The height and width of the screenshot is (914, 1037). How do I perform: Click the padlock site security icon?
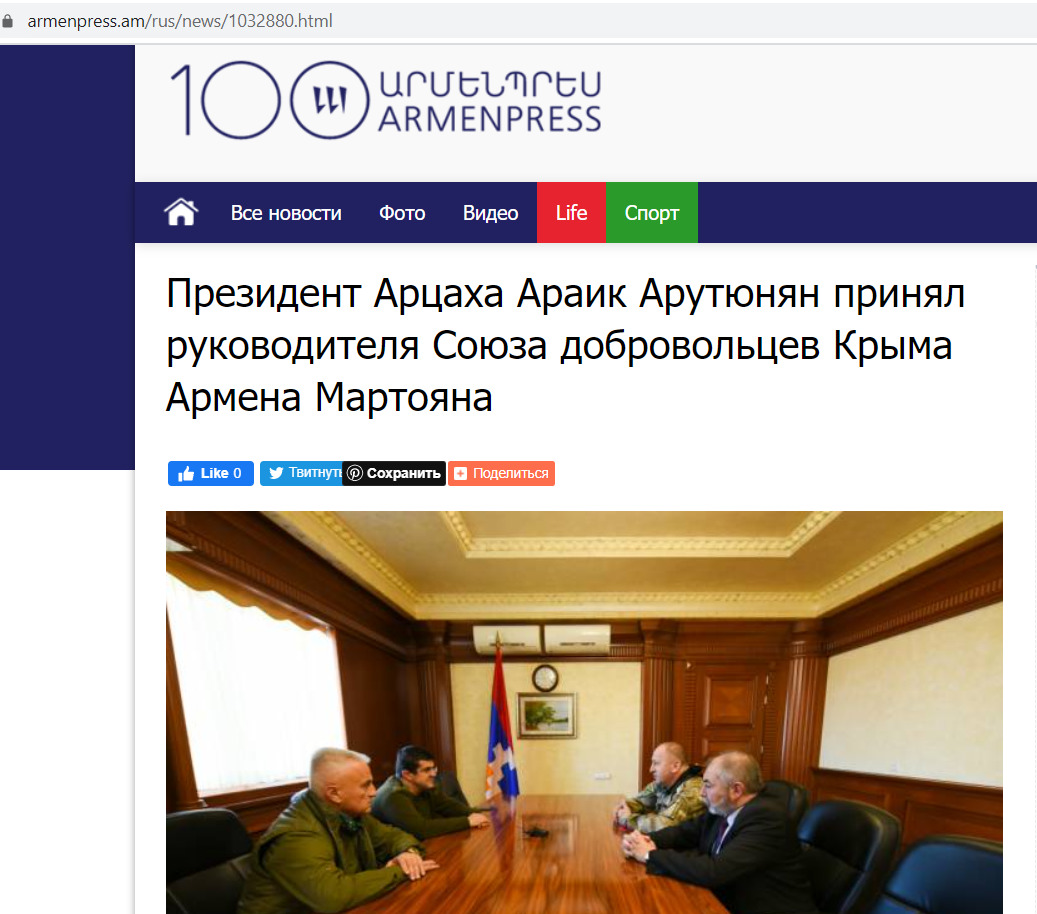[7, 21]
